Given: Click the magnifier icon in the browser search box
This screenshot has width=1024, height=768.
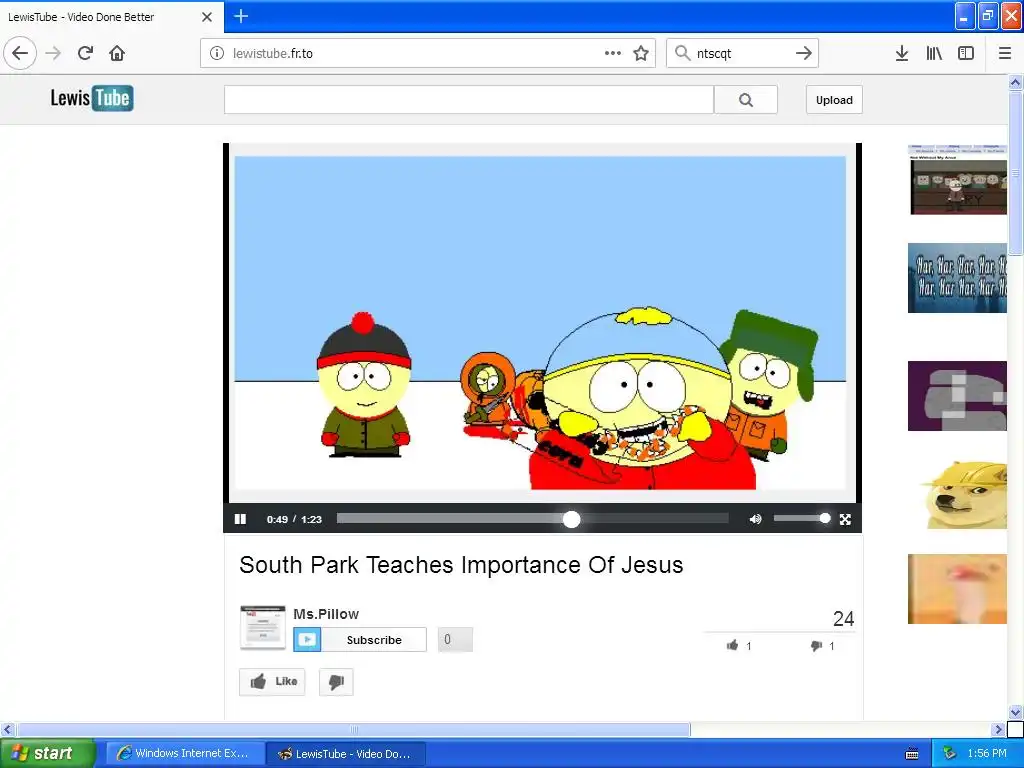Looking at the screenshot, I should (x=682, y=52).
